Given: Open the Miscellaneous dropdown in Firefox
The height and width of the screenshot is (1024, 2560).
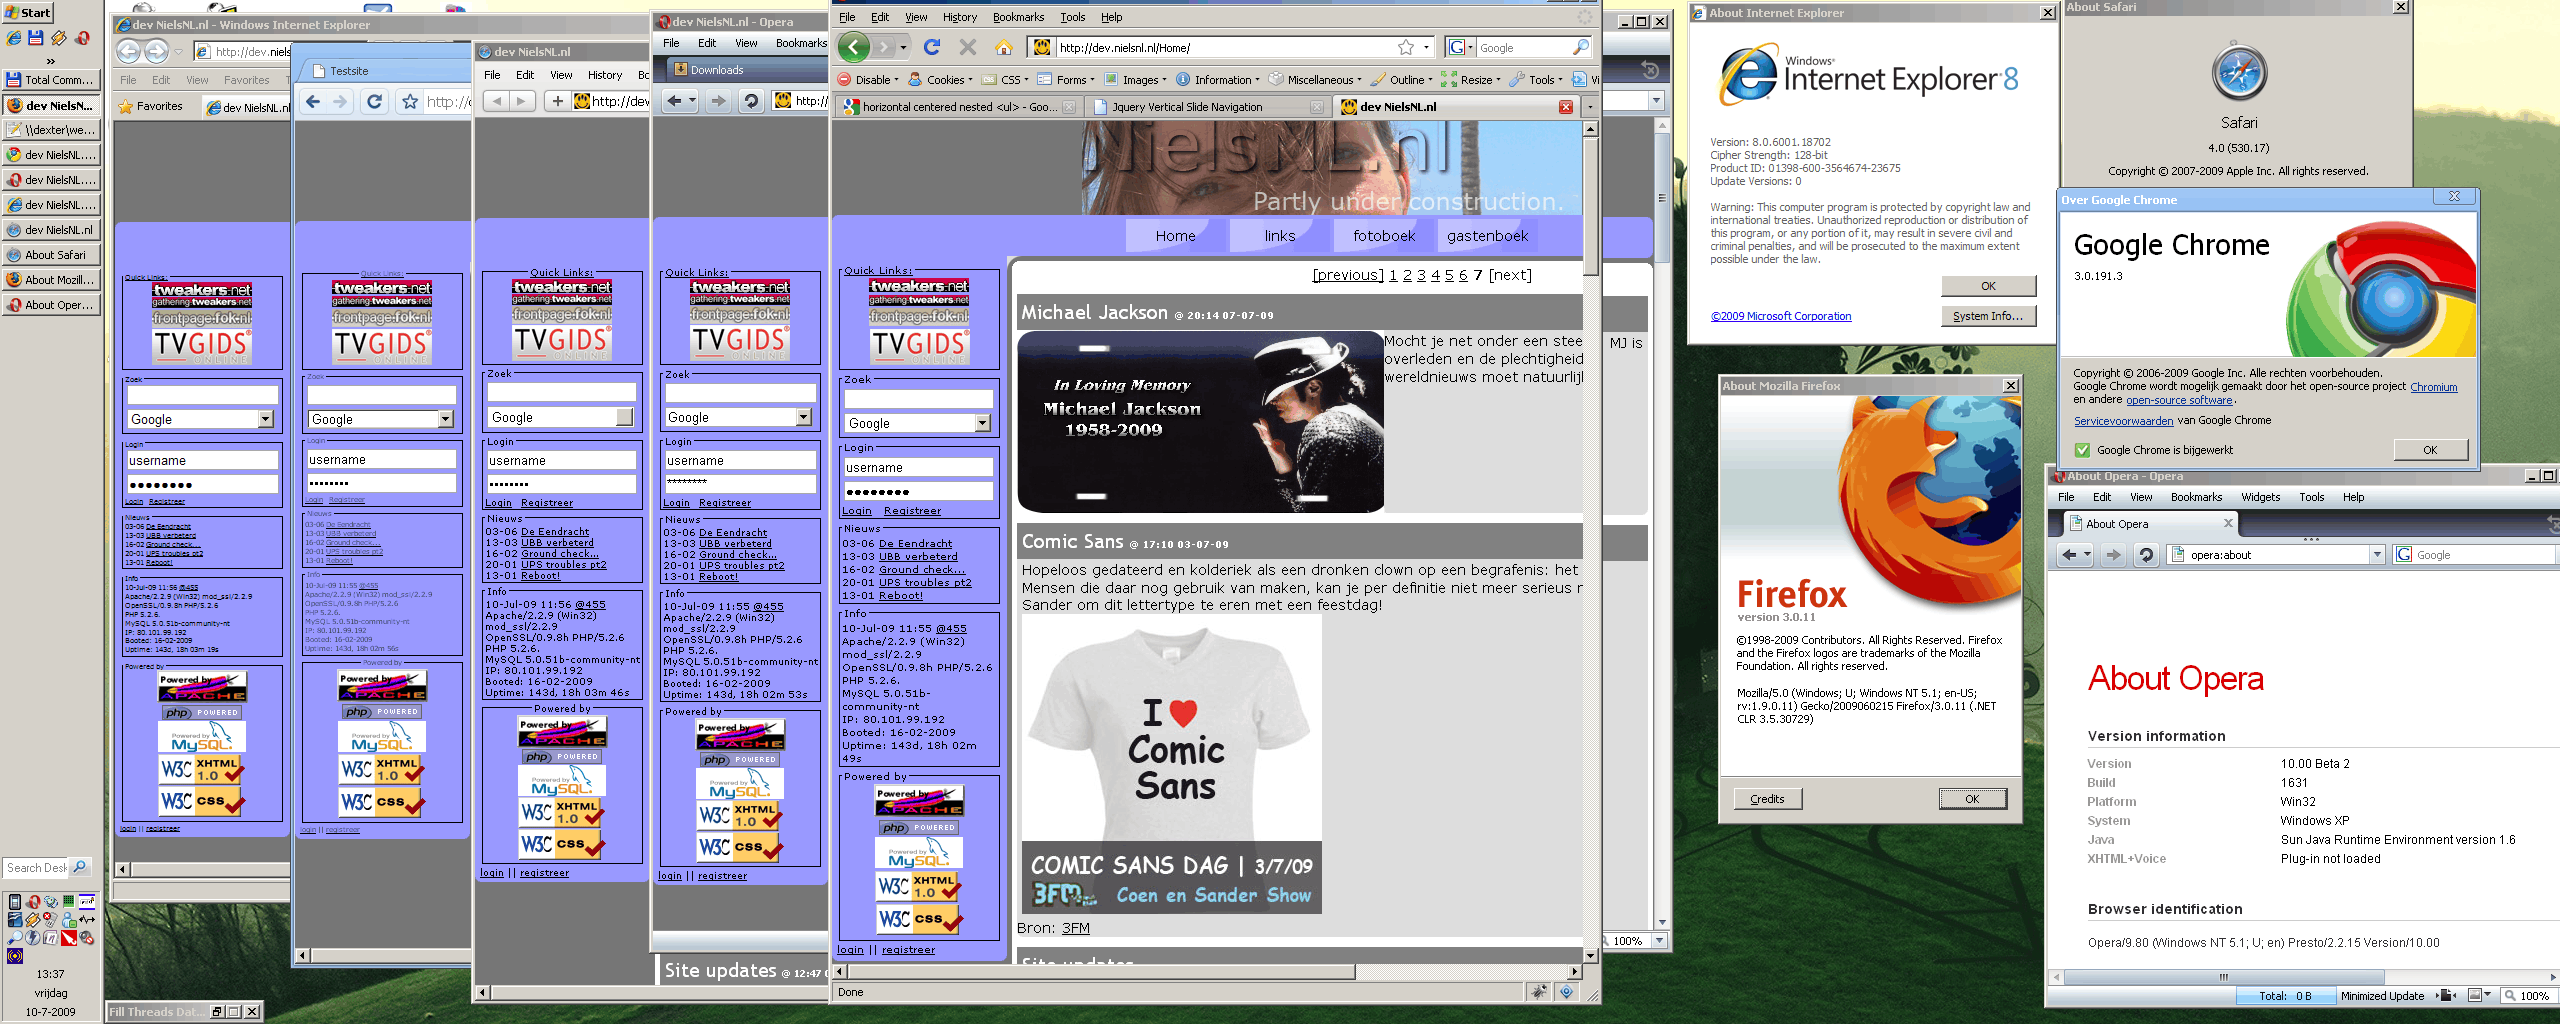Looking at the screenshot, I should [1316, 80].
